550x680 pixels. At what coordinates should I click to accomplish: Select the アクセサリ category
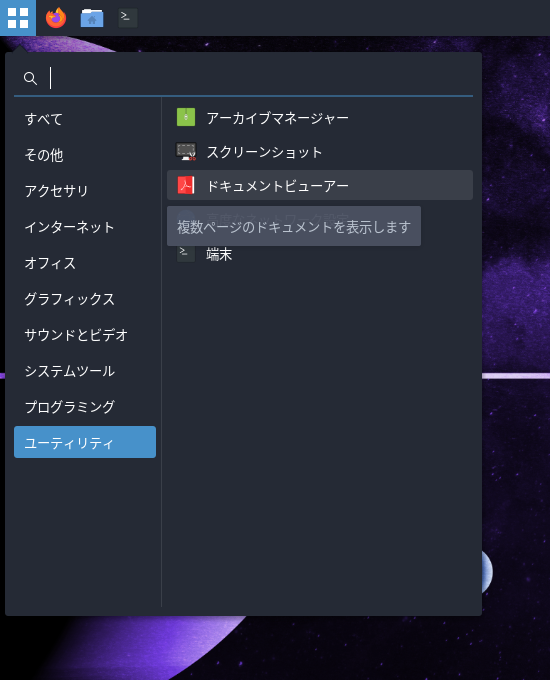[x=85, y=191]
